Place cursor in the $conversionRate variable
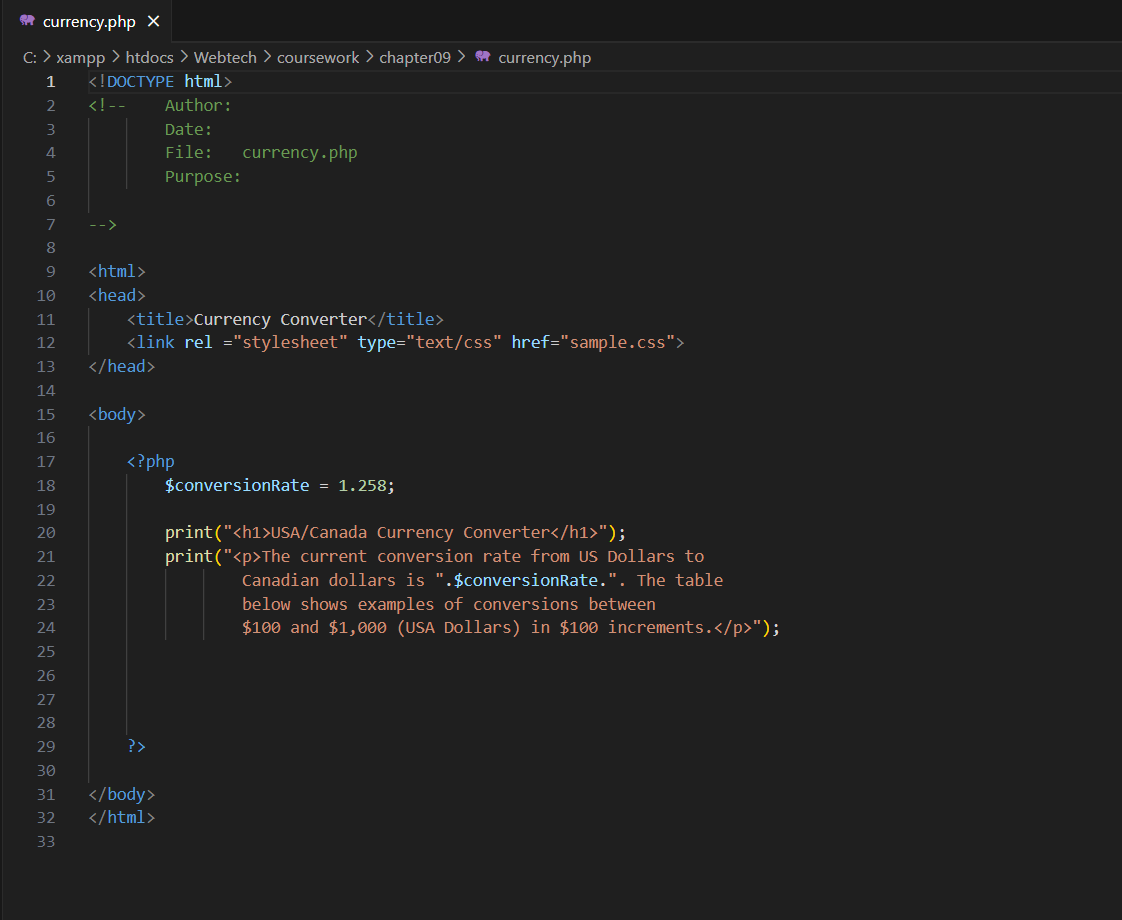The height and width of the screenshot is (920, 1122). [236, 485]
